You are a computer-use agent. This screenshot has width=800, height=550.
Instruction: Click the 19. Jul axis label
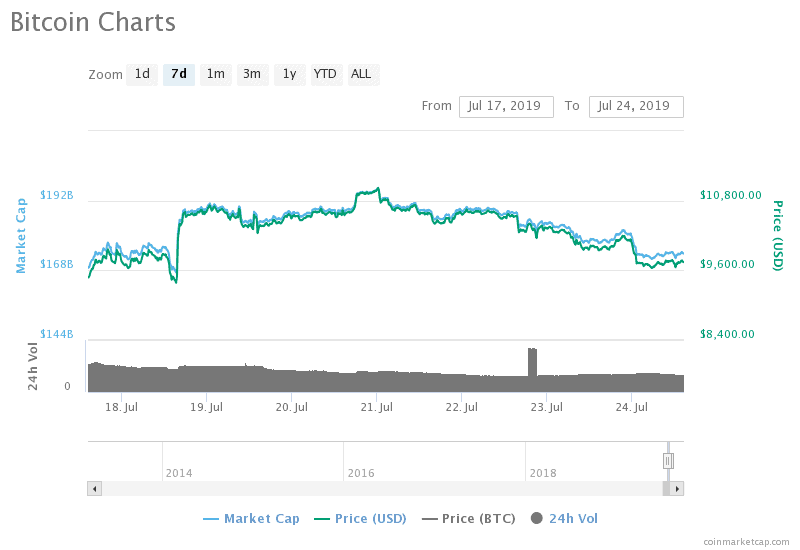point(207,407)
